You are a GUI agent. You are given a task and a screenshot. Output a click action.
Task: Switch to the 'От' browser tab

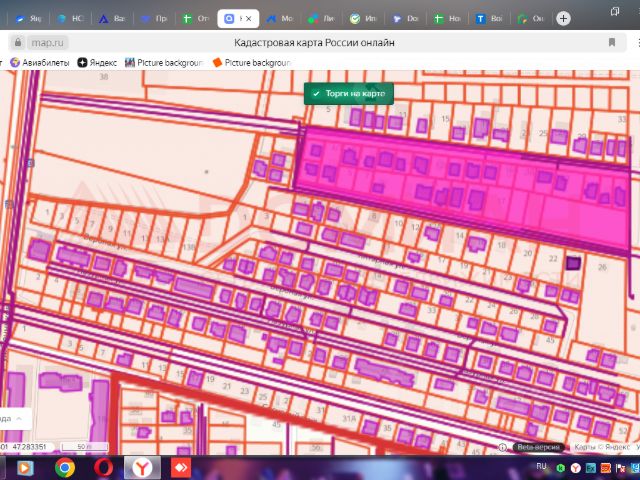tap(196, 19)
